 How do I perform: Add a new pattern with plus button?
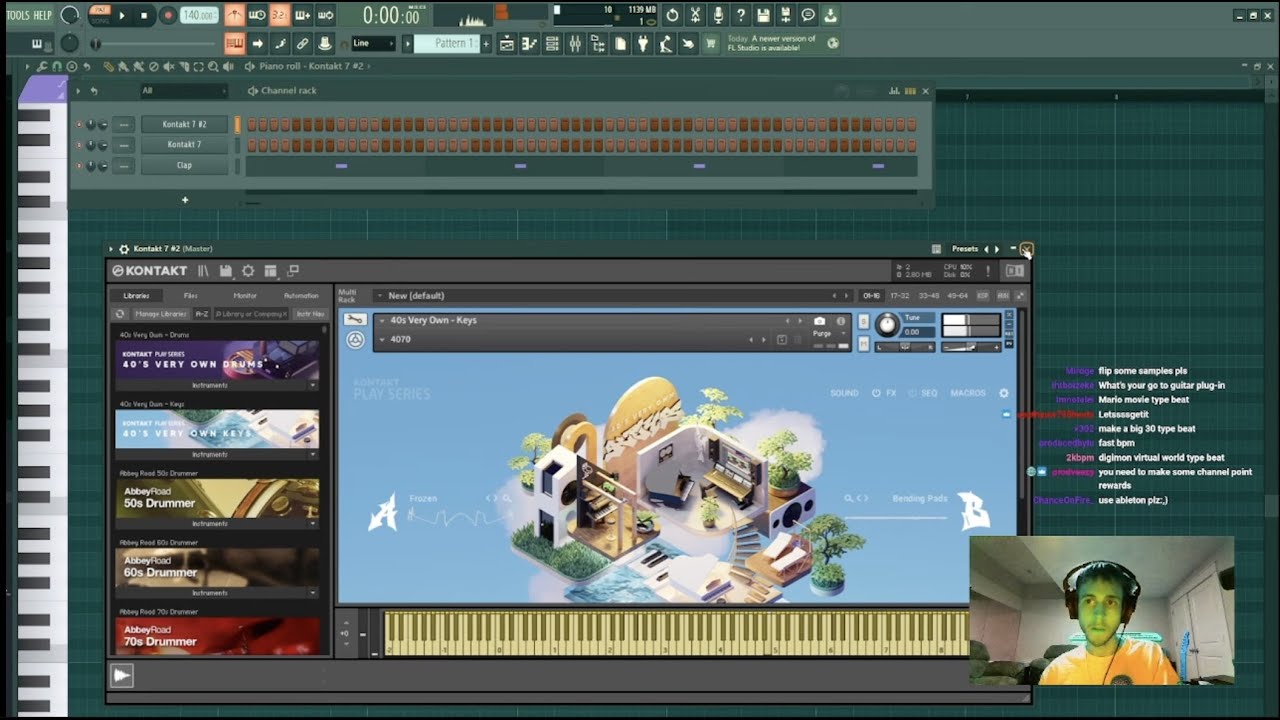pos(486,44)
